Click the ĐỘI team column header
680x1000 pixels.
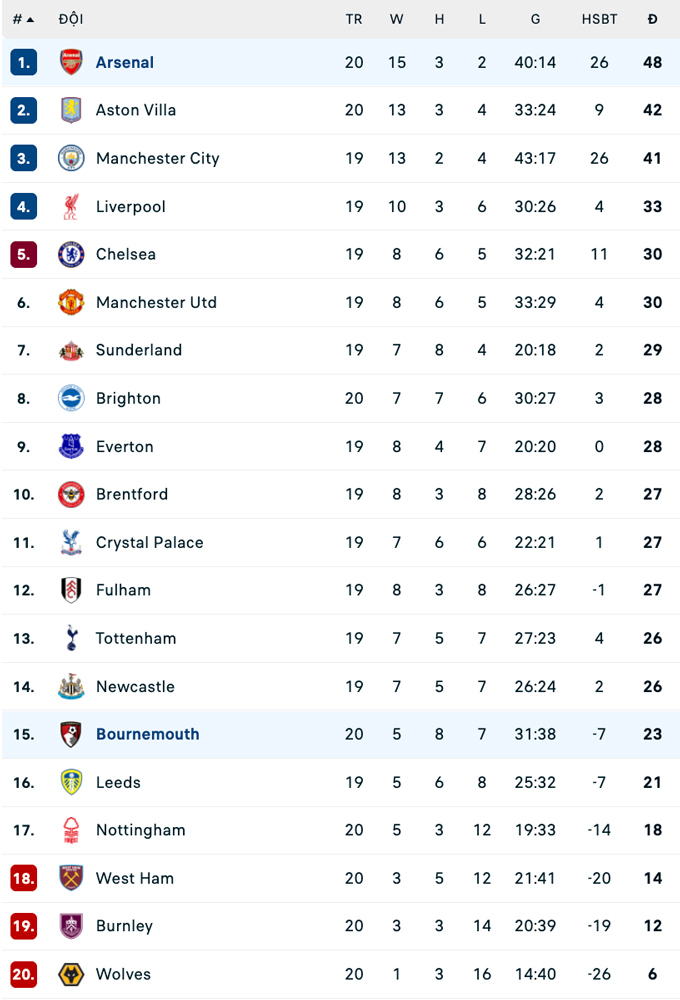(x=71, y=19)
